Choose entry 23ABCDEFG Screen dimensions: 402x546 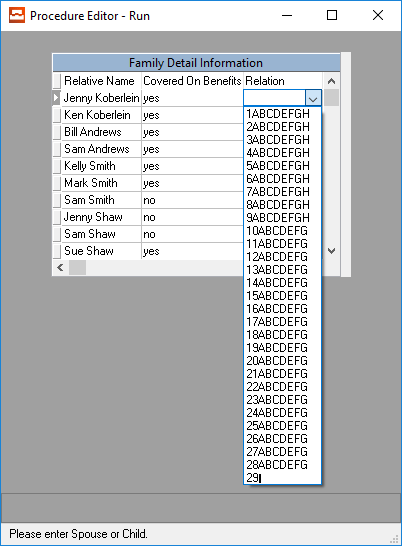click(x=282, y=400)
